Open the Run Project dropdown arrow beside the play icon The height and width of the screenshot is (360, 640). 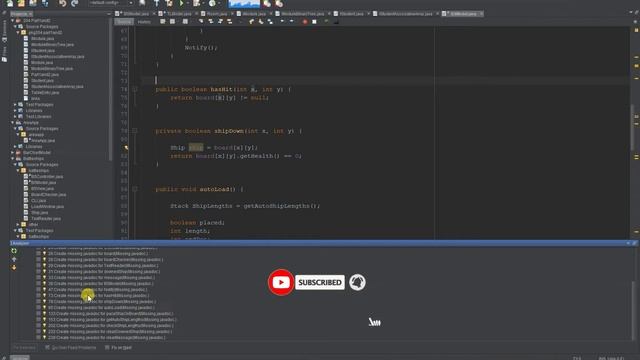[187, 3]
